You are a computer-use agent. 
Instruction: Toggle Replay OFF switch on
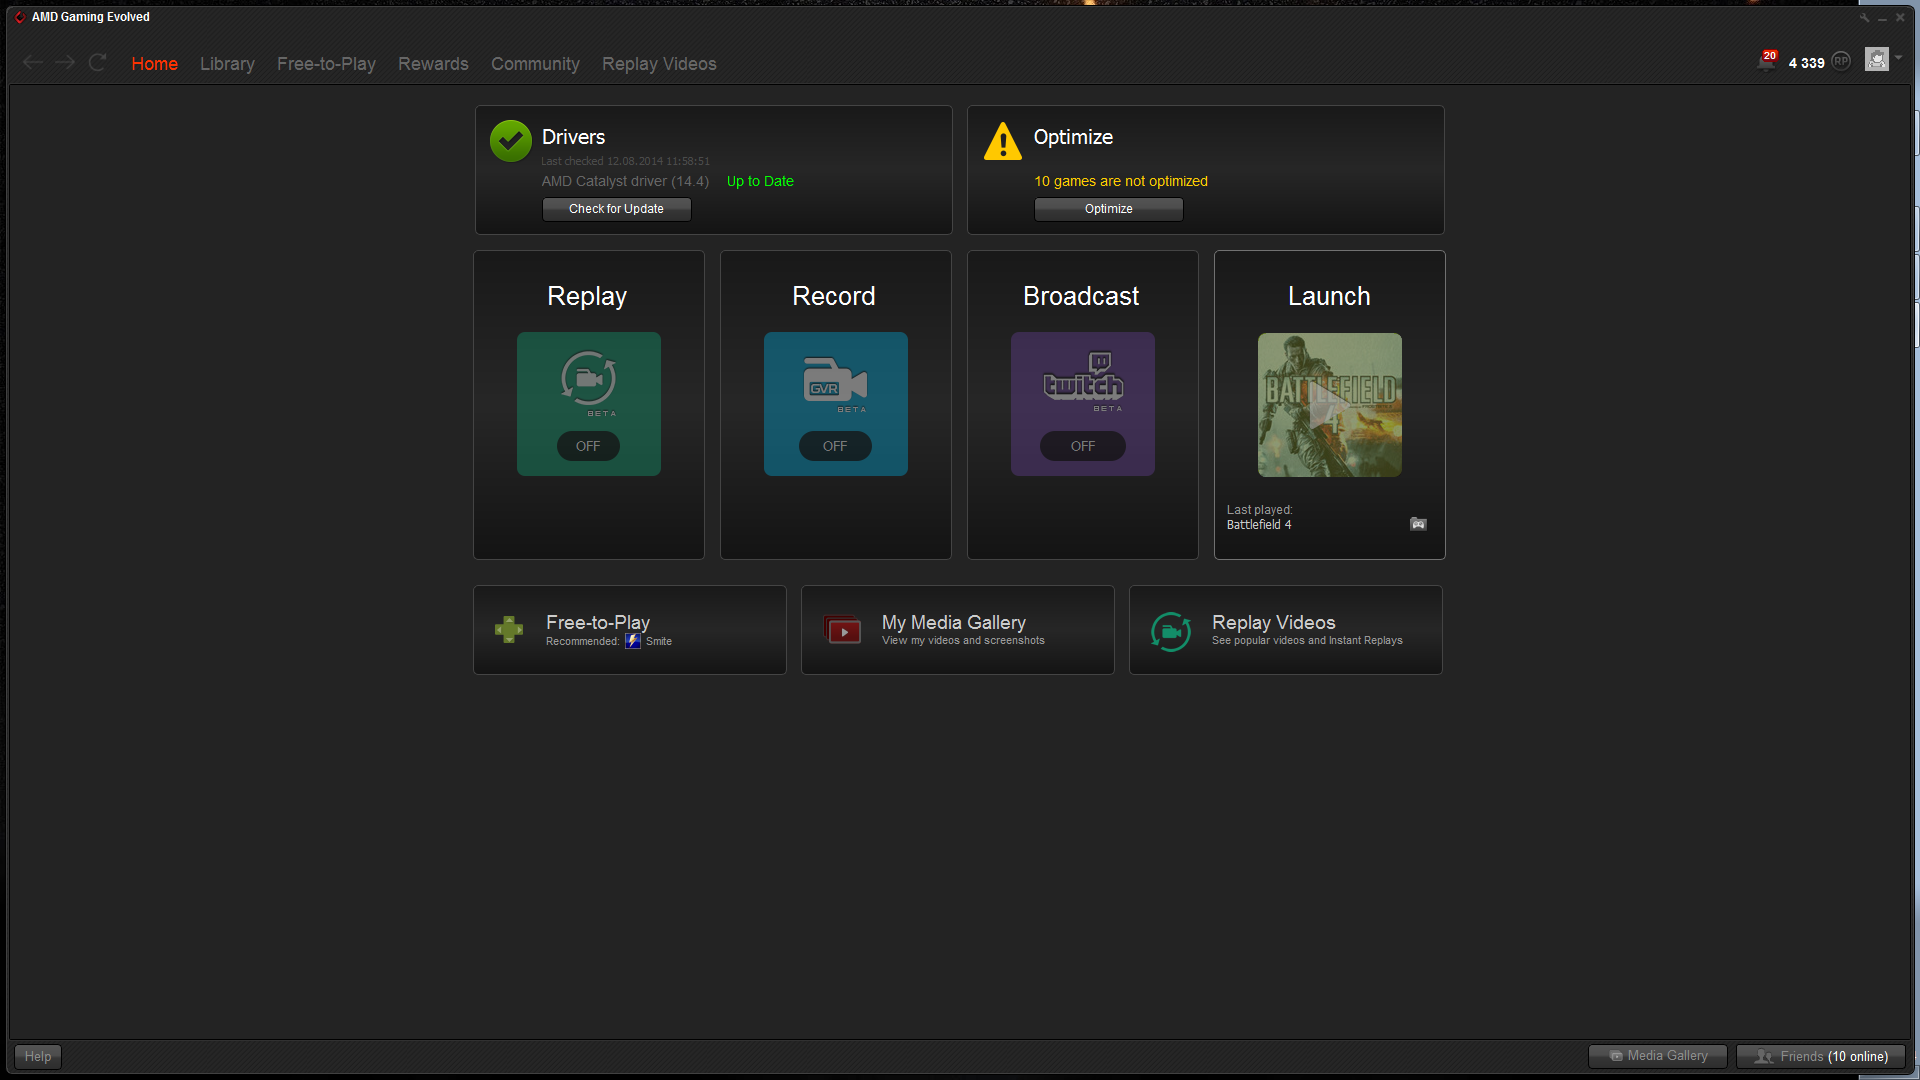pos(588,446)
